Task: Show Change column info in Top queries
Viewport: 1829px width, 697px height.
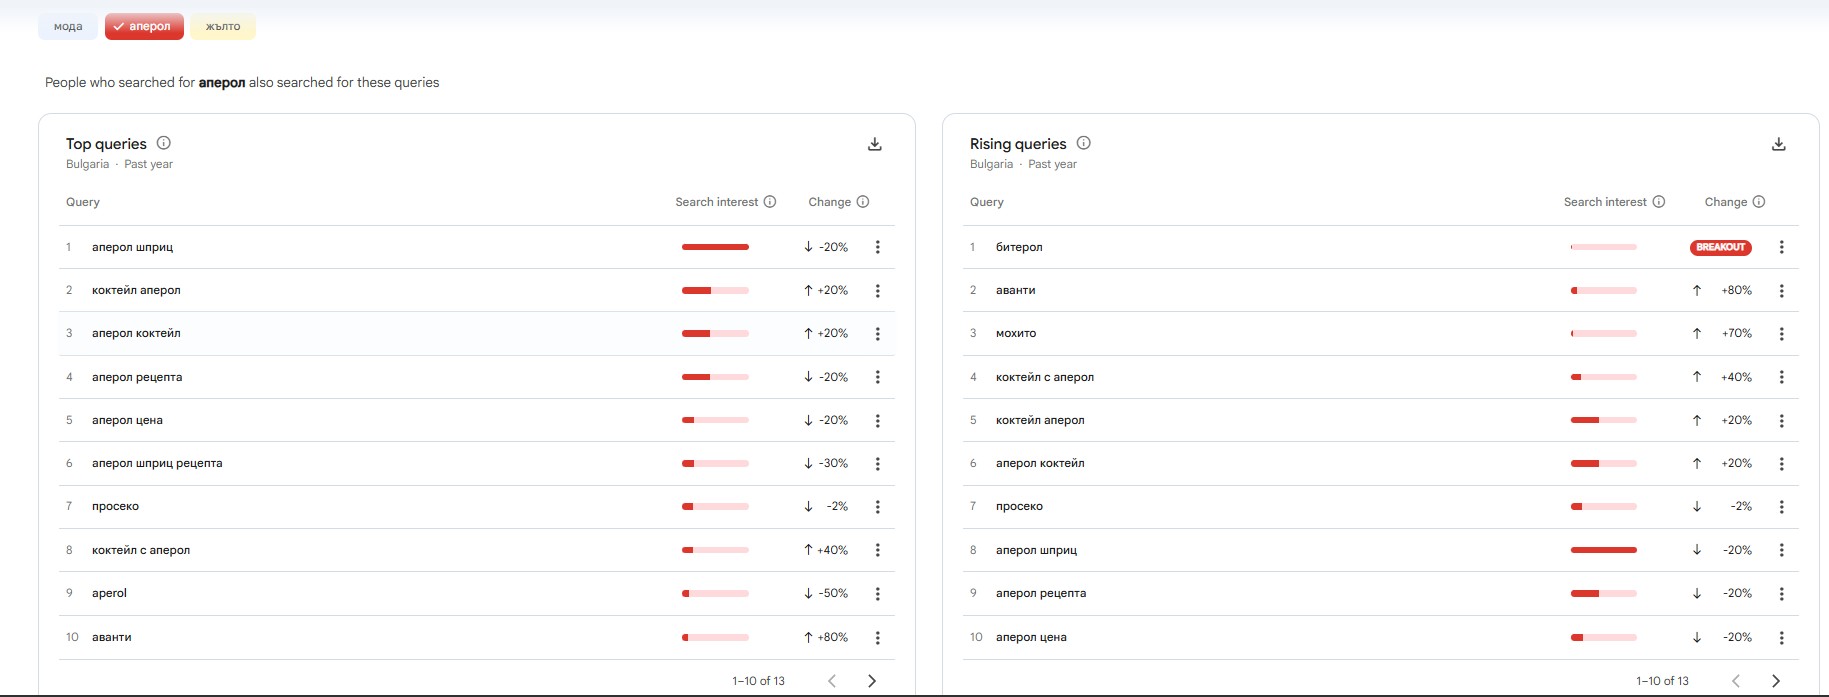Action: [x=863, y=202]
